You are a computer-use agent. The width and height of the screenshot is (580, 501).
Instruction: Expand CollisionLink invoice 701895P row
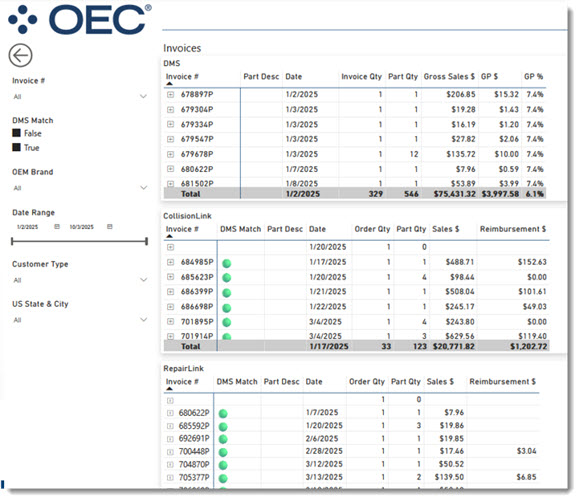click(x=170, y=322)
